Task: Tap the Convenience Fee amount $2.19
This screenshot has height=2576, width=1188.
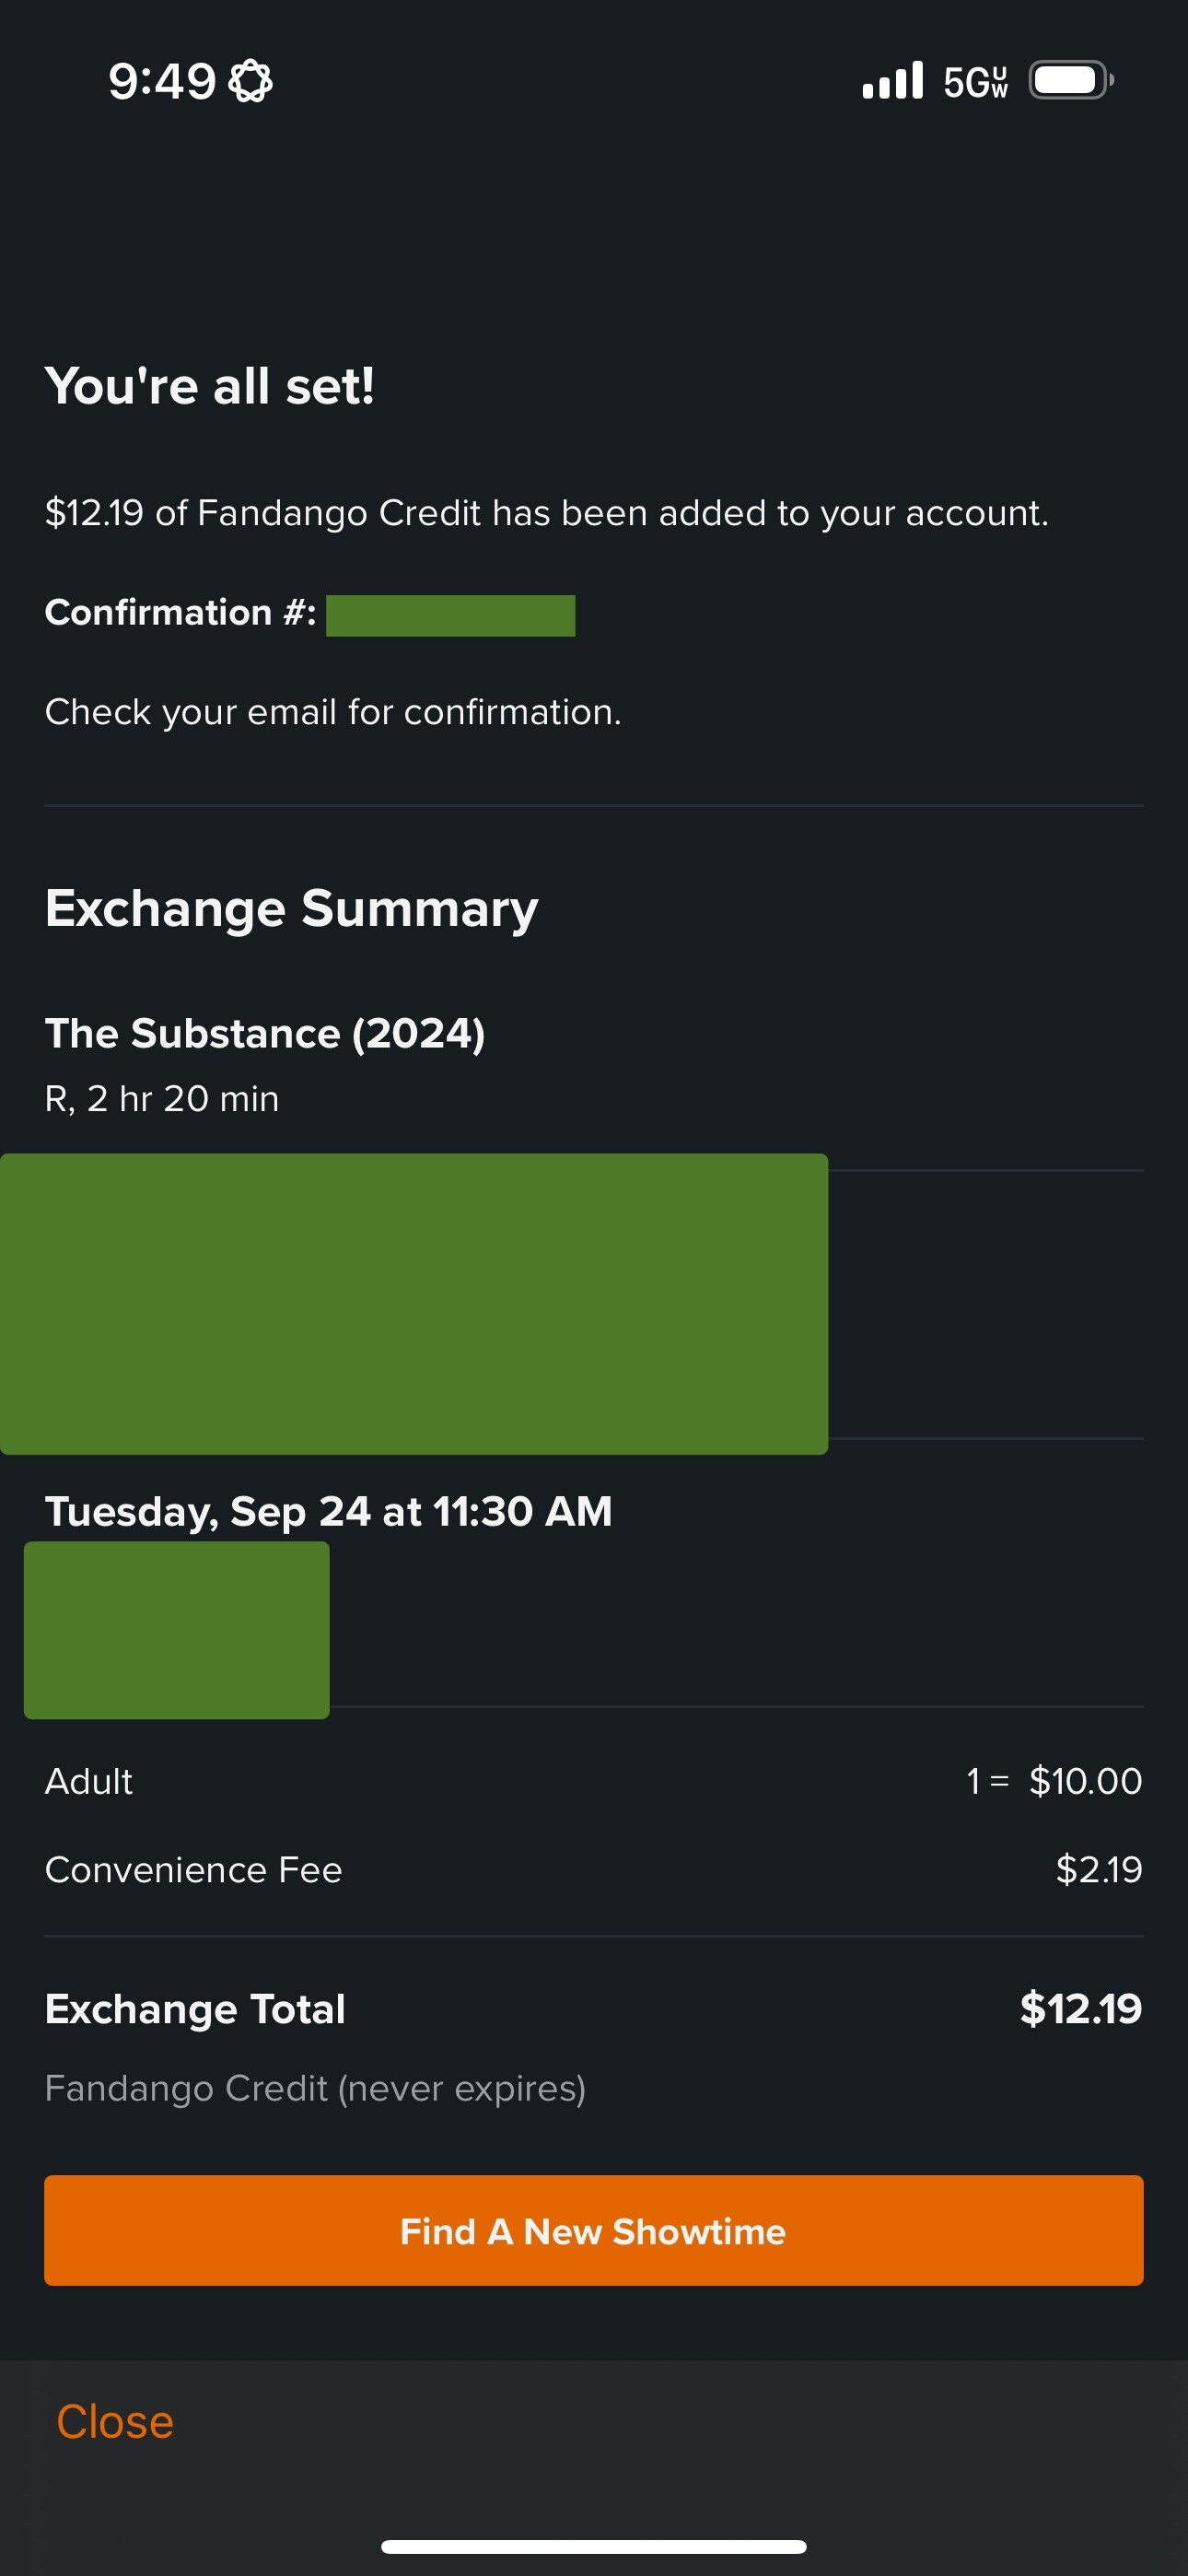Action: pyautogui.click(x=1098, y=1869)
